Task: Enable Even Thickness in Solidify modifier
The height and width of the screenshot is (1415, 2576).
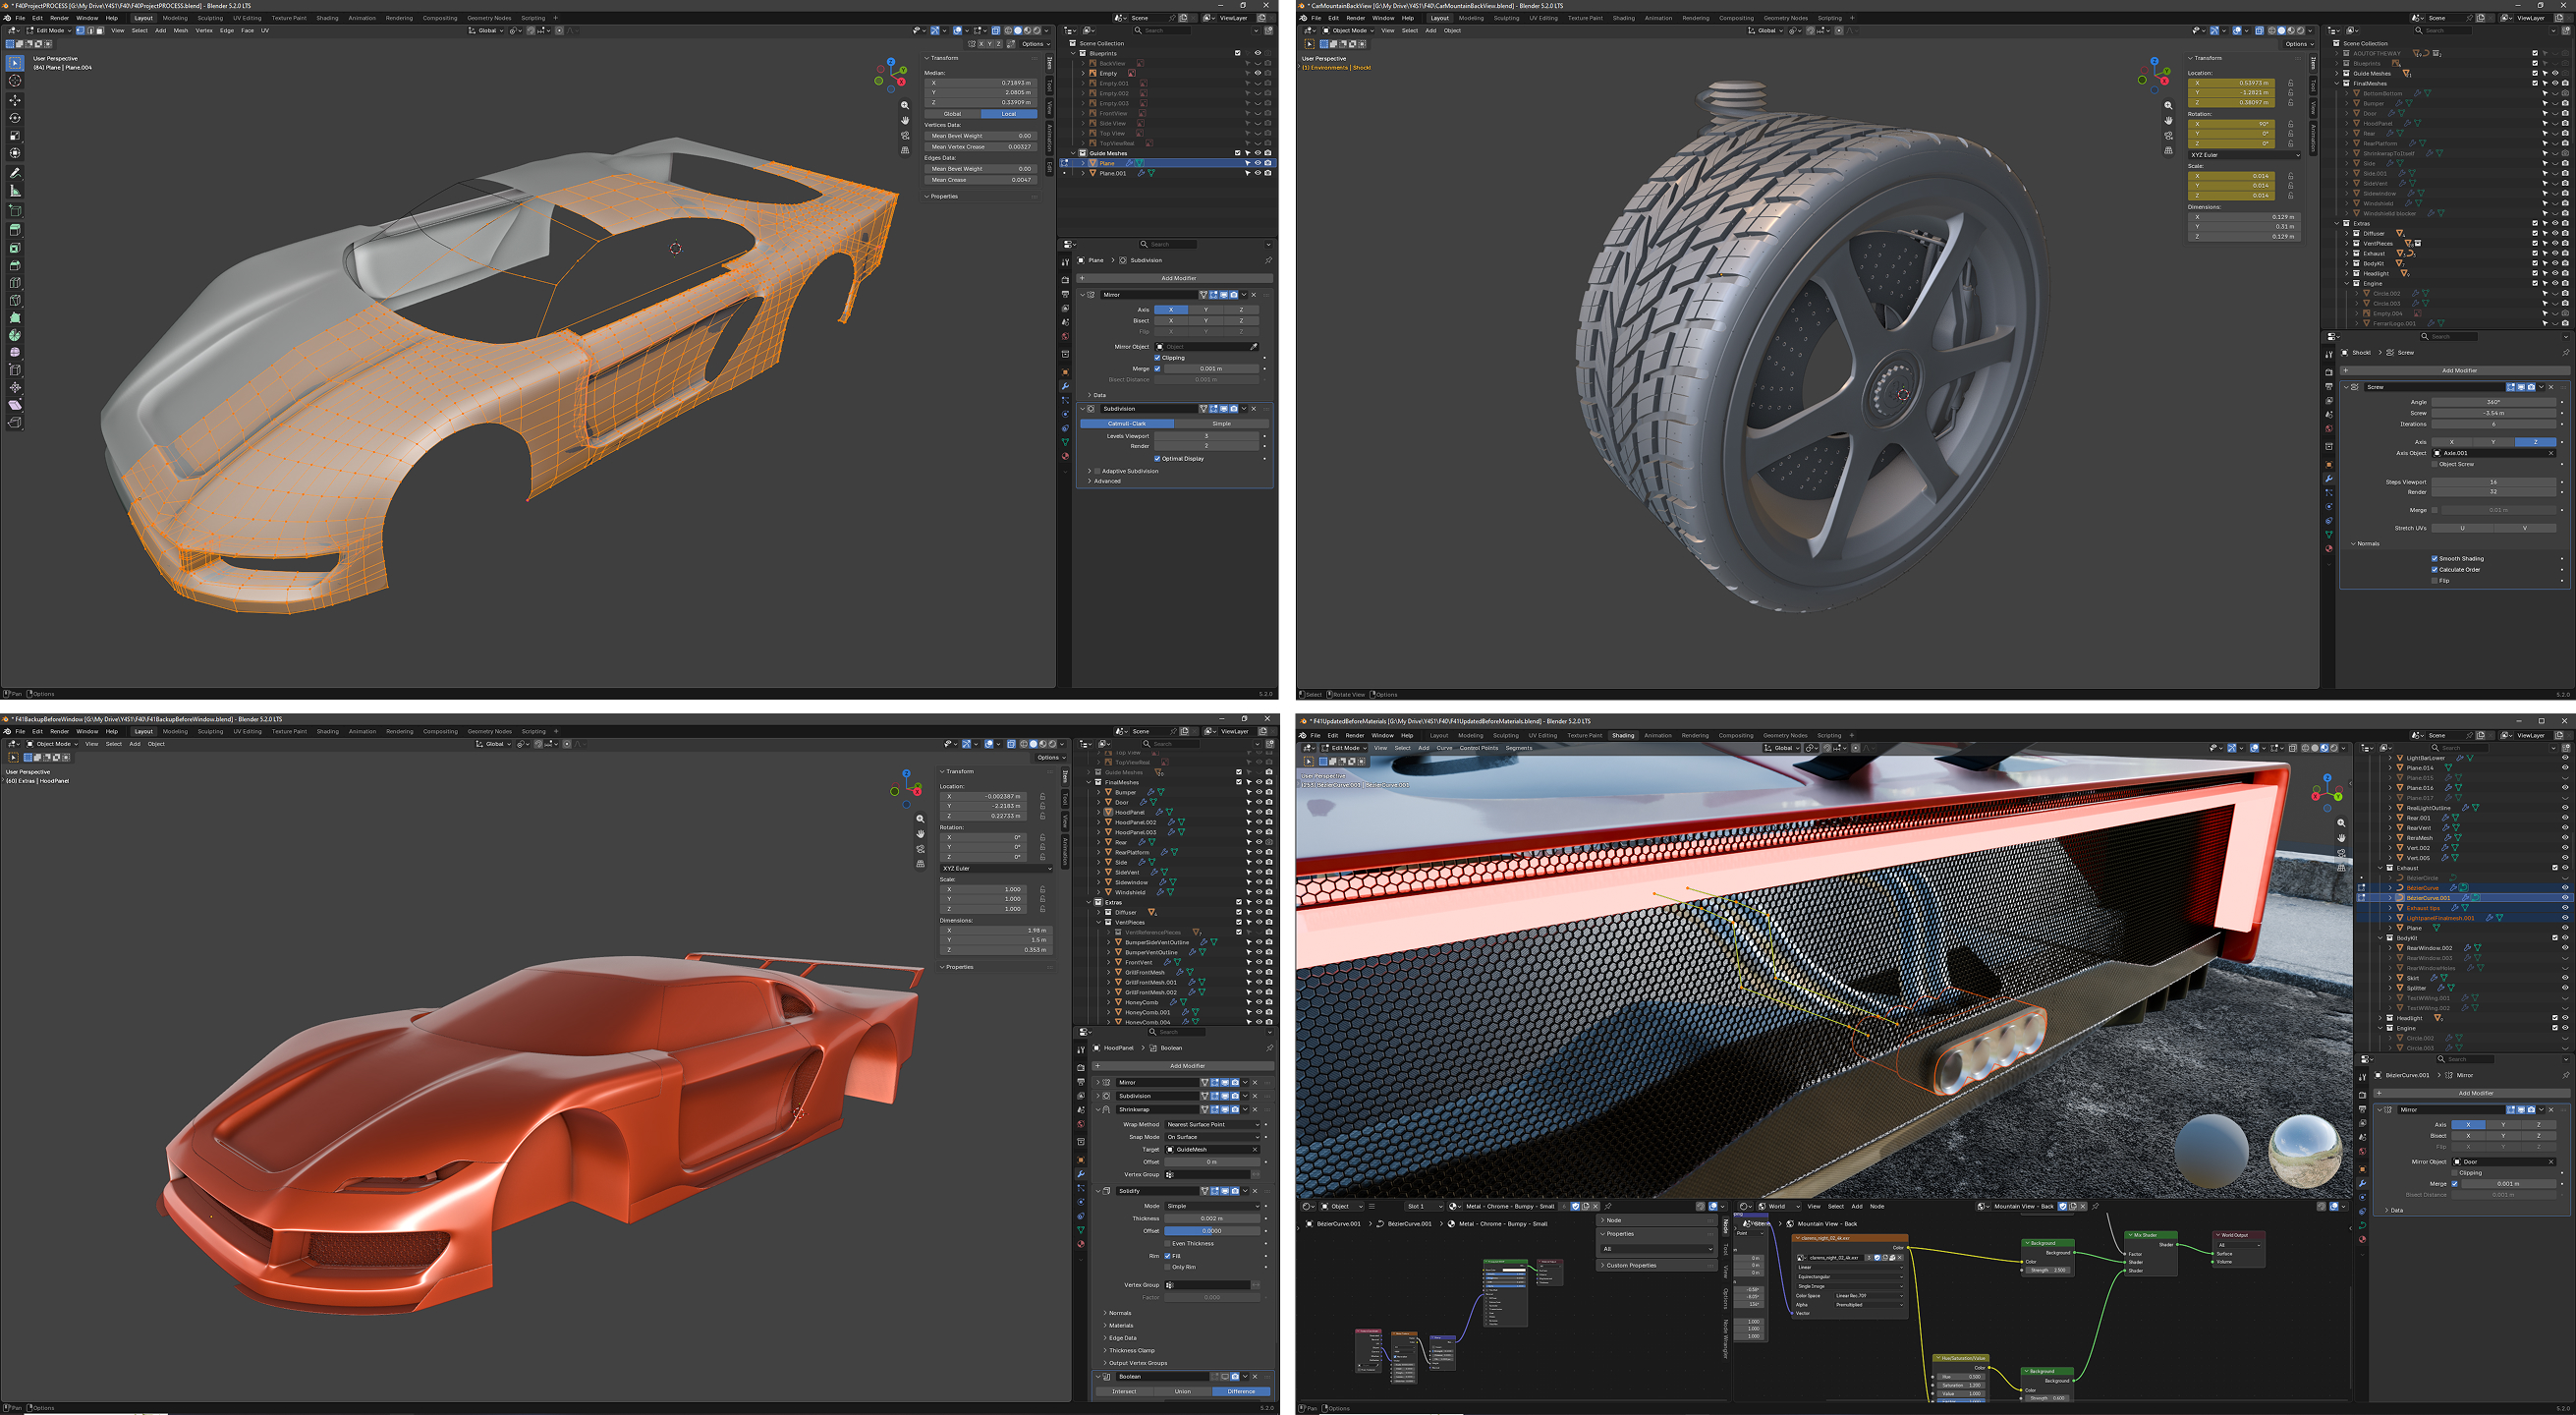Action: click(1167, 1244)
